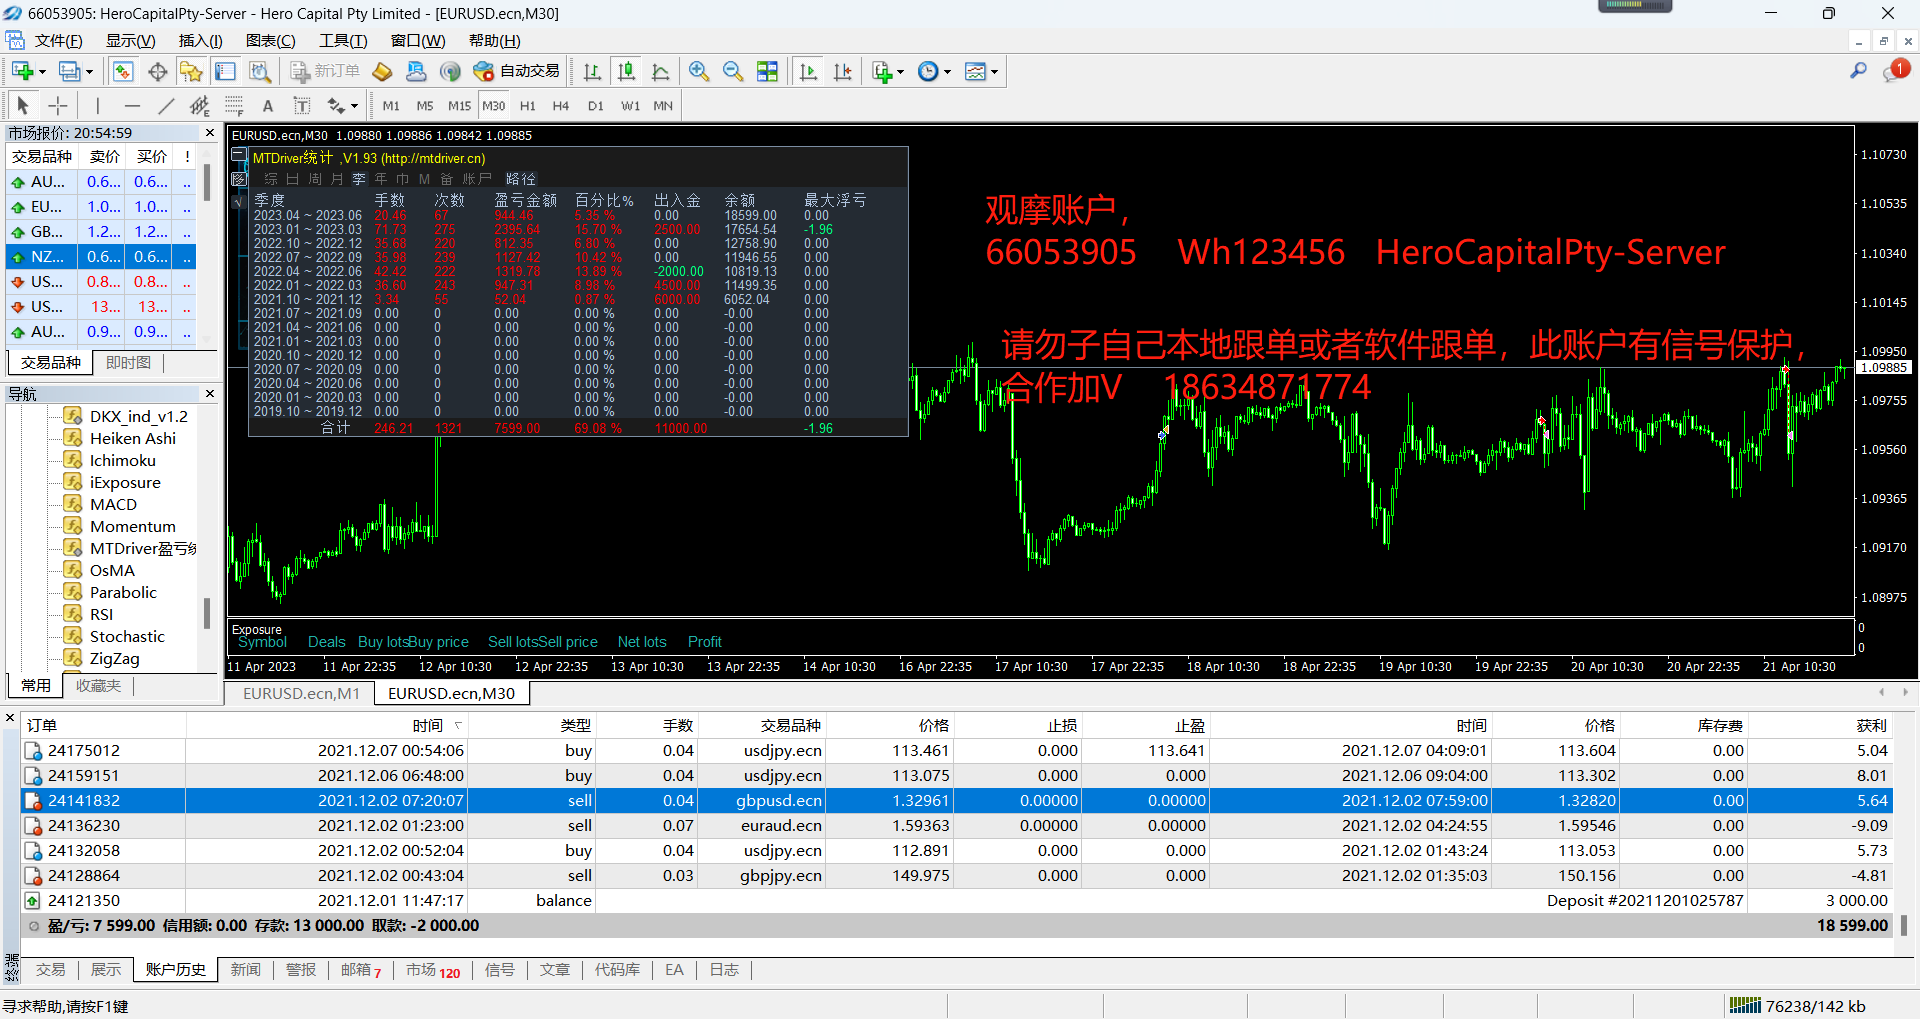
Task: Open the 图表(C) menu
Action: point(270,41)
